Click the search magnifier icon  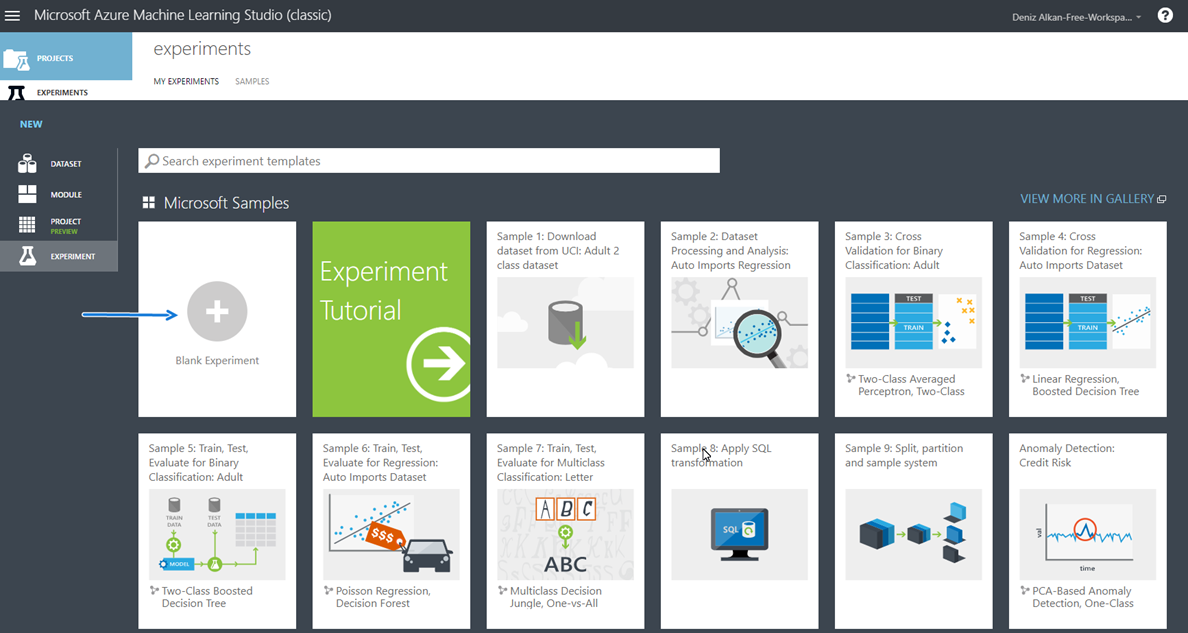152,161
